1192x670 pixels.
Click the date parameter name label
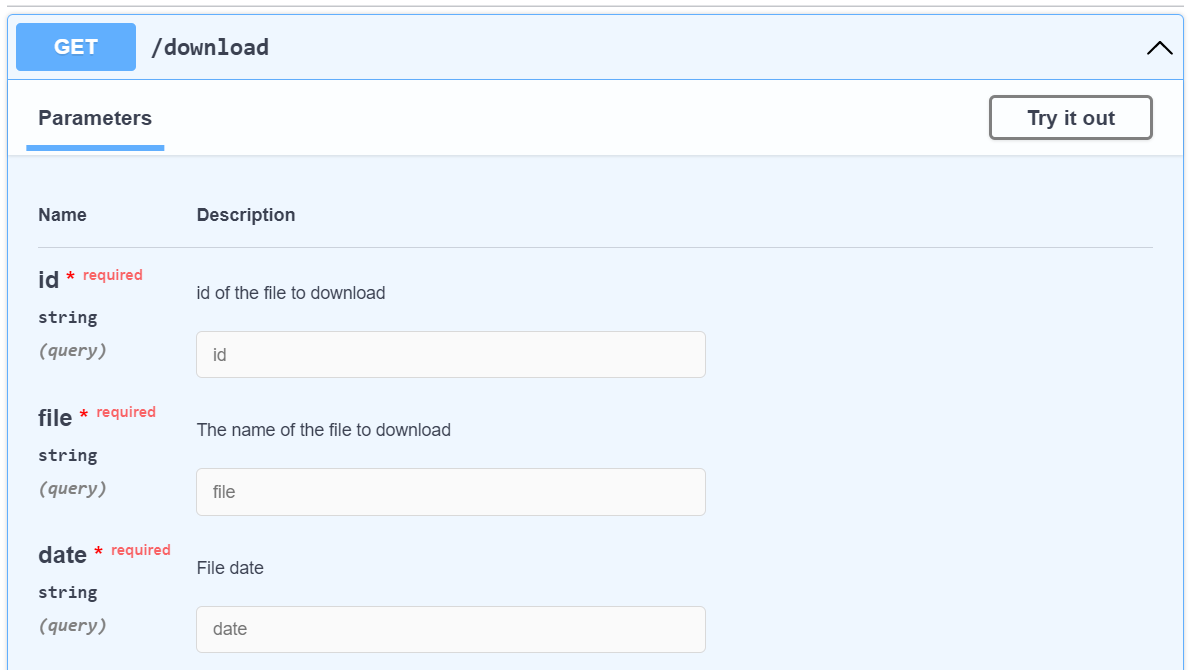click(x=62, y=555)
